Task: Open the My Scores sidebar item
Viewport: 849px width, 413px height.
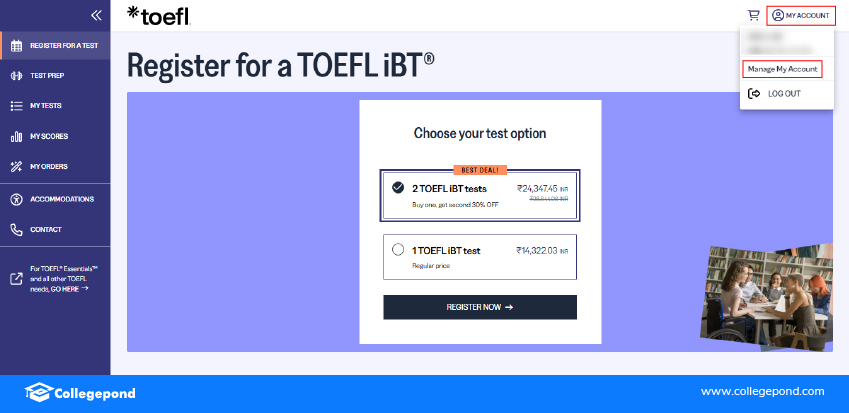Action: point(49,136)
